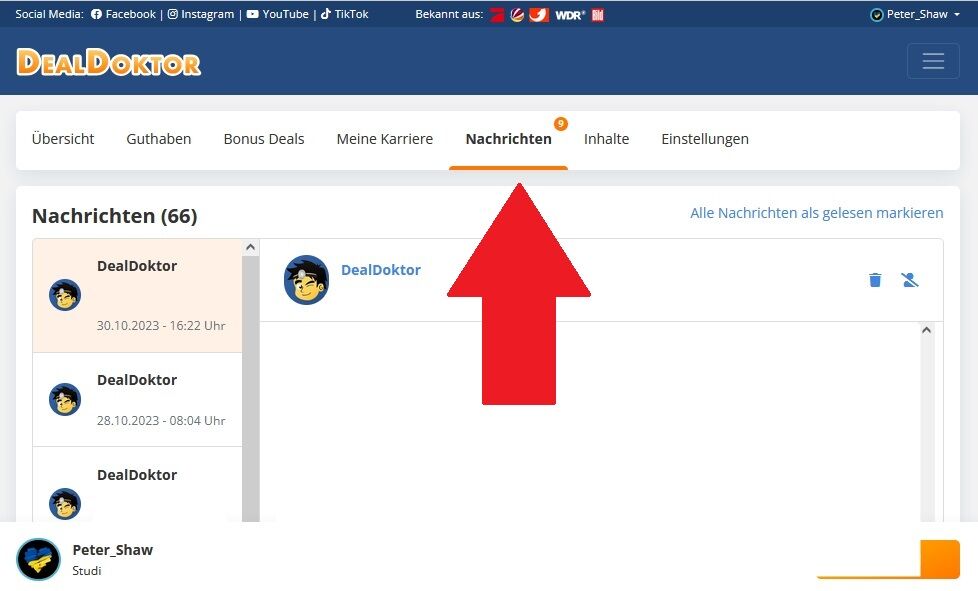Click the Peter_Shaw heart avatar at bottom

point(38,559)
